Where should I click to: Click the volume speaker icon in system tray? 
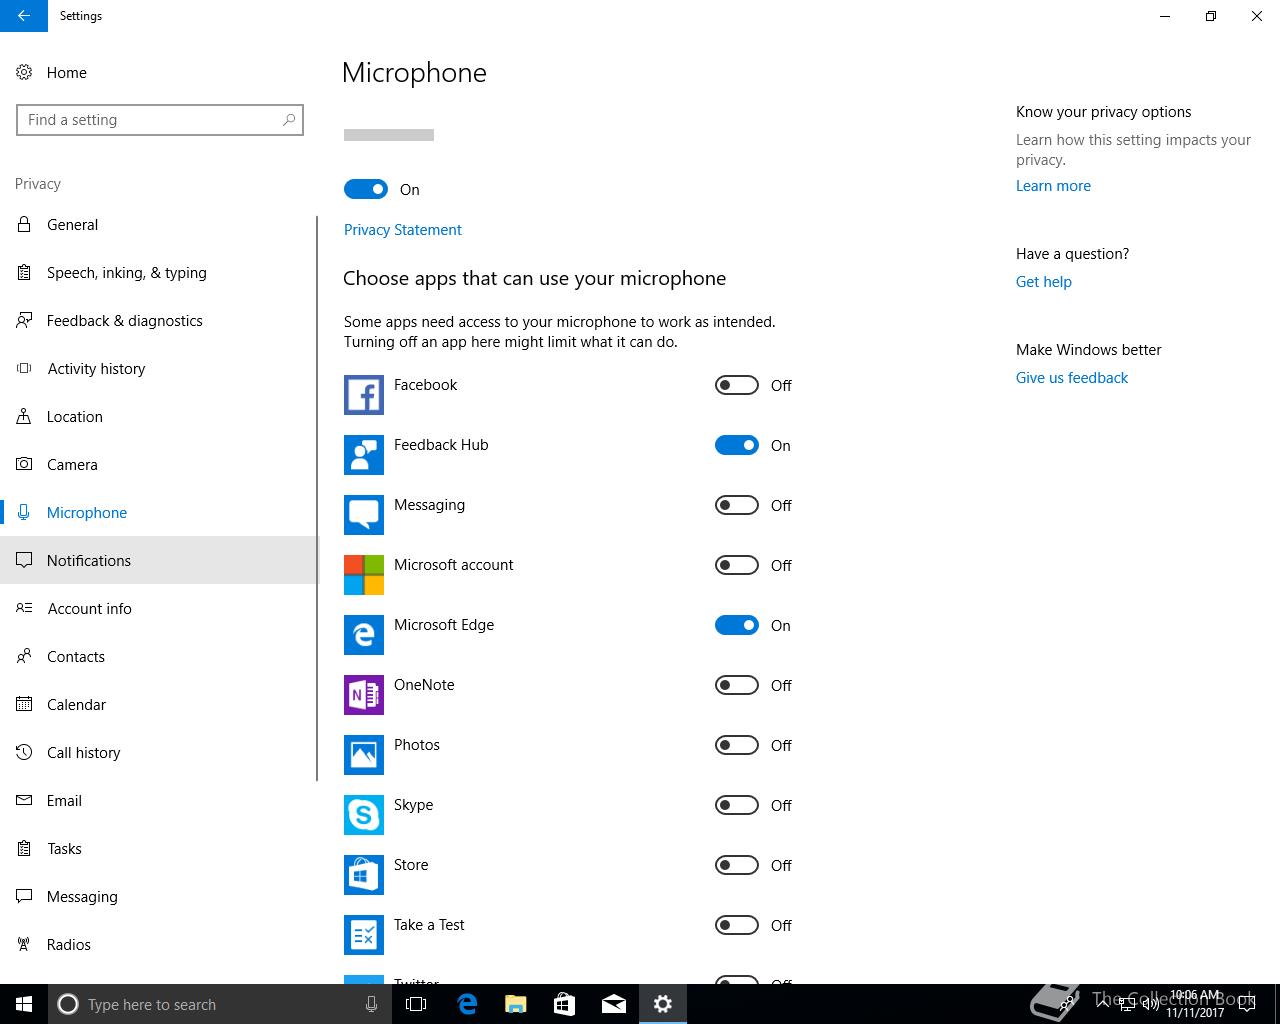(1150, 1004)
